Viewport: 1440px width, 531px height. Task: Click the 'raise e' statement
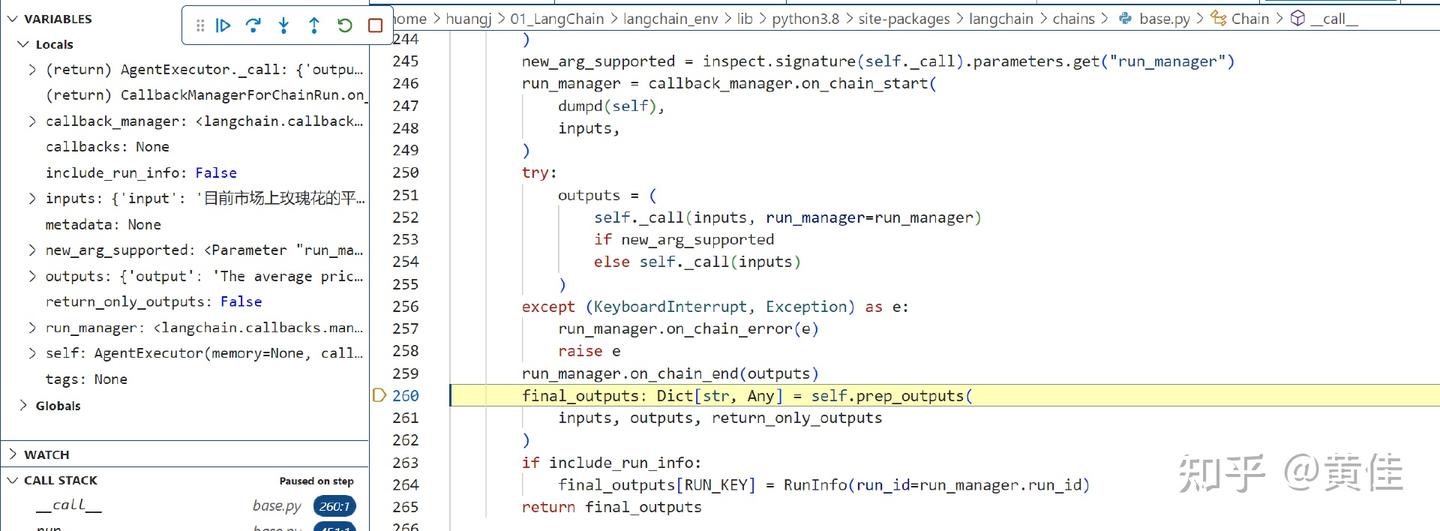[589, 351]
